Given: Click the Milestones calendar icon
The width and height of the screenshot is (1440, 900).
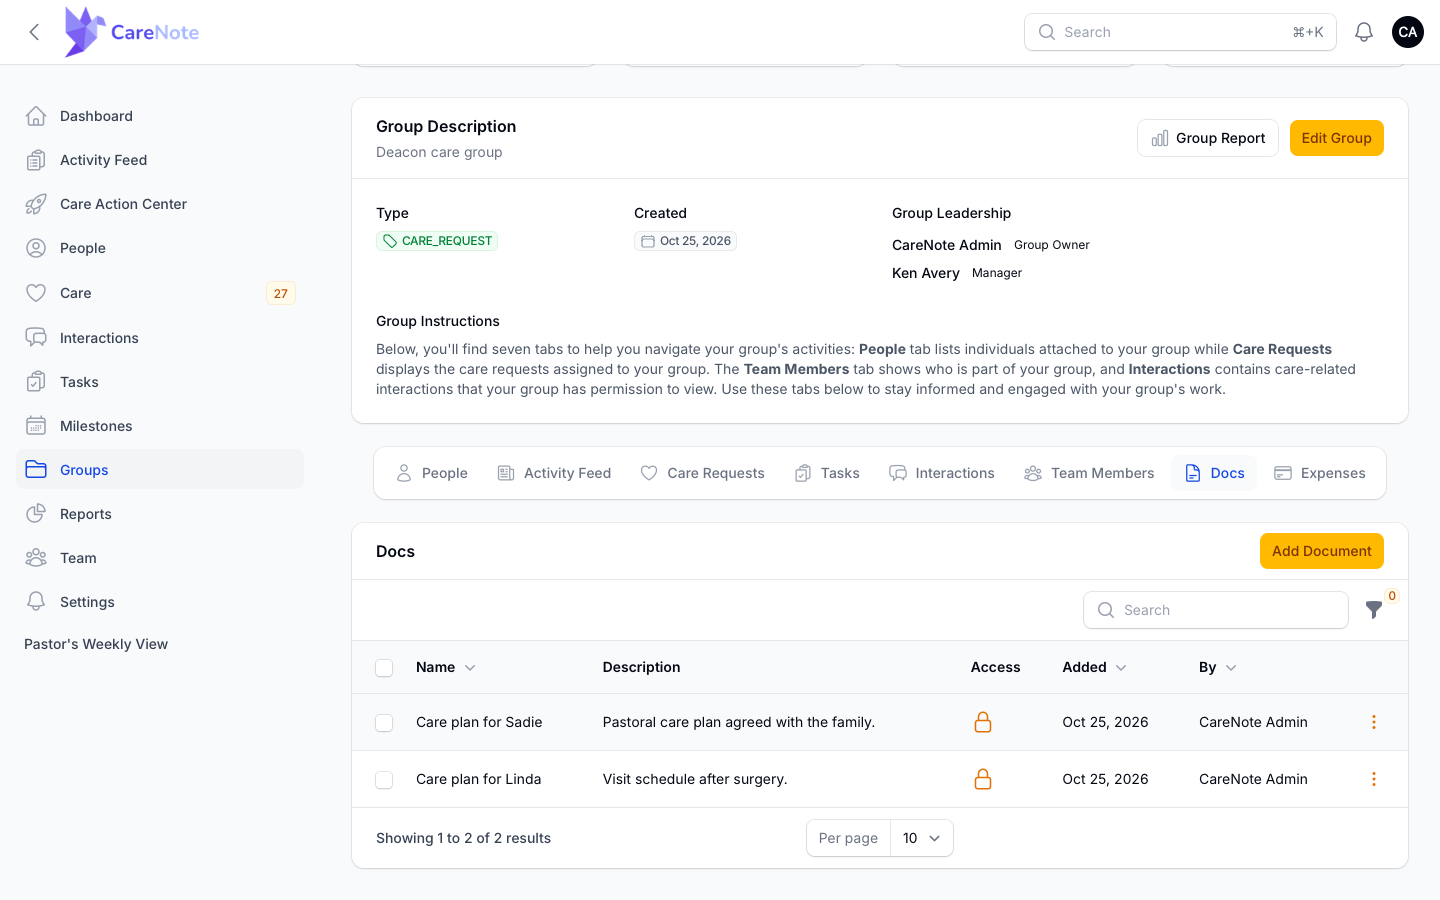Looking at the screenshot, I should click(x=36, y=426).
